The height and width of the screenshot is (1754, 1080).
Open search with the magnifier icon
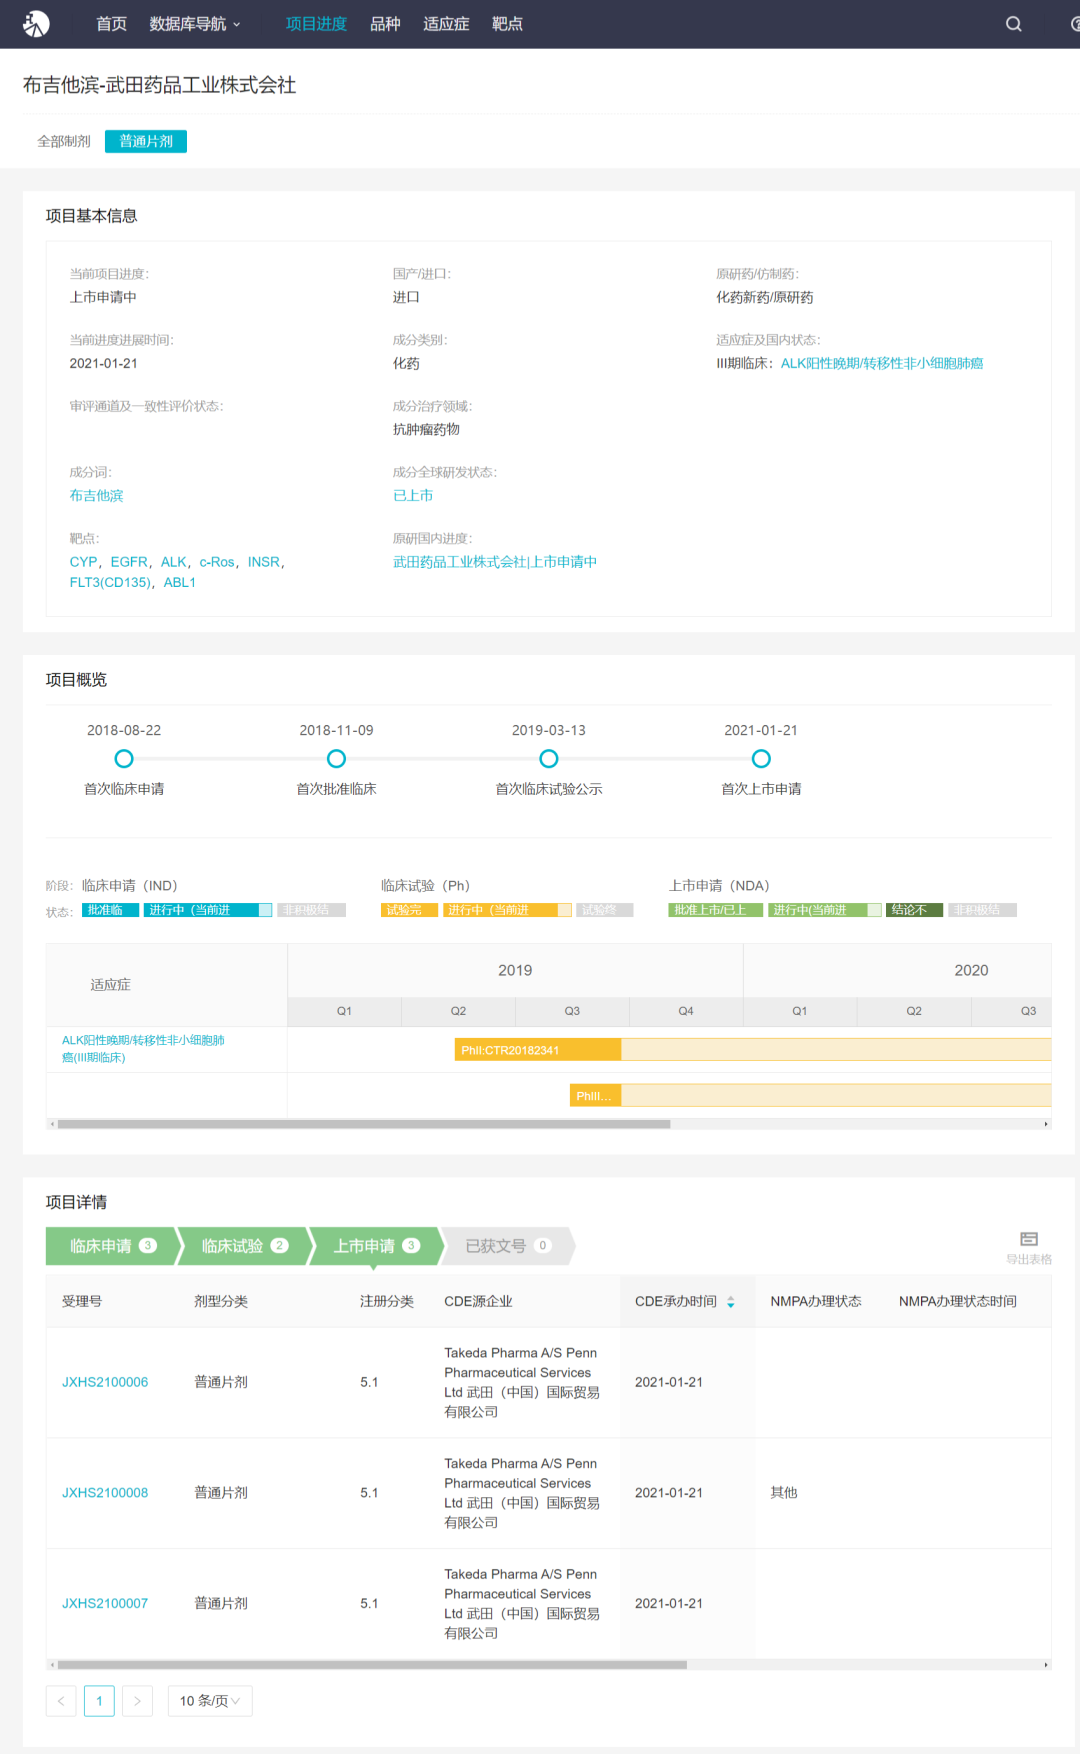click(x=1014, y=24)
